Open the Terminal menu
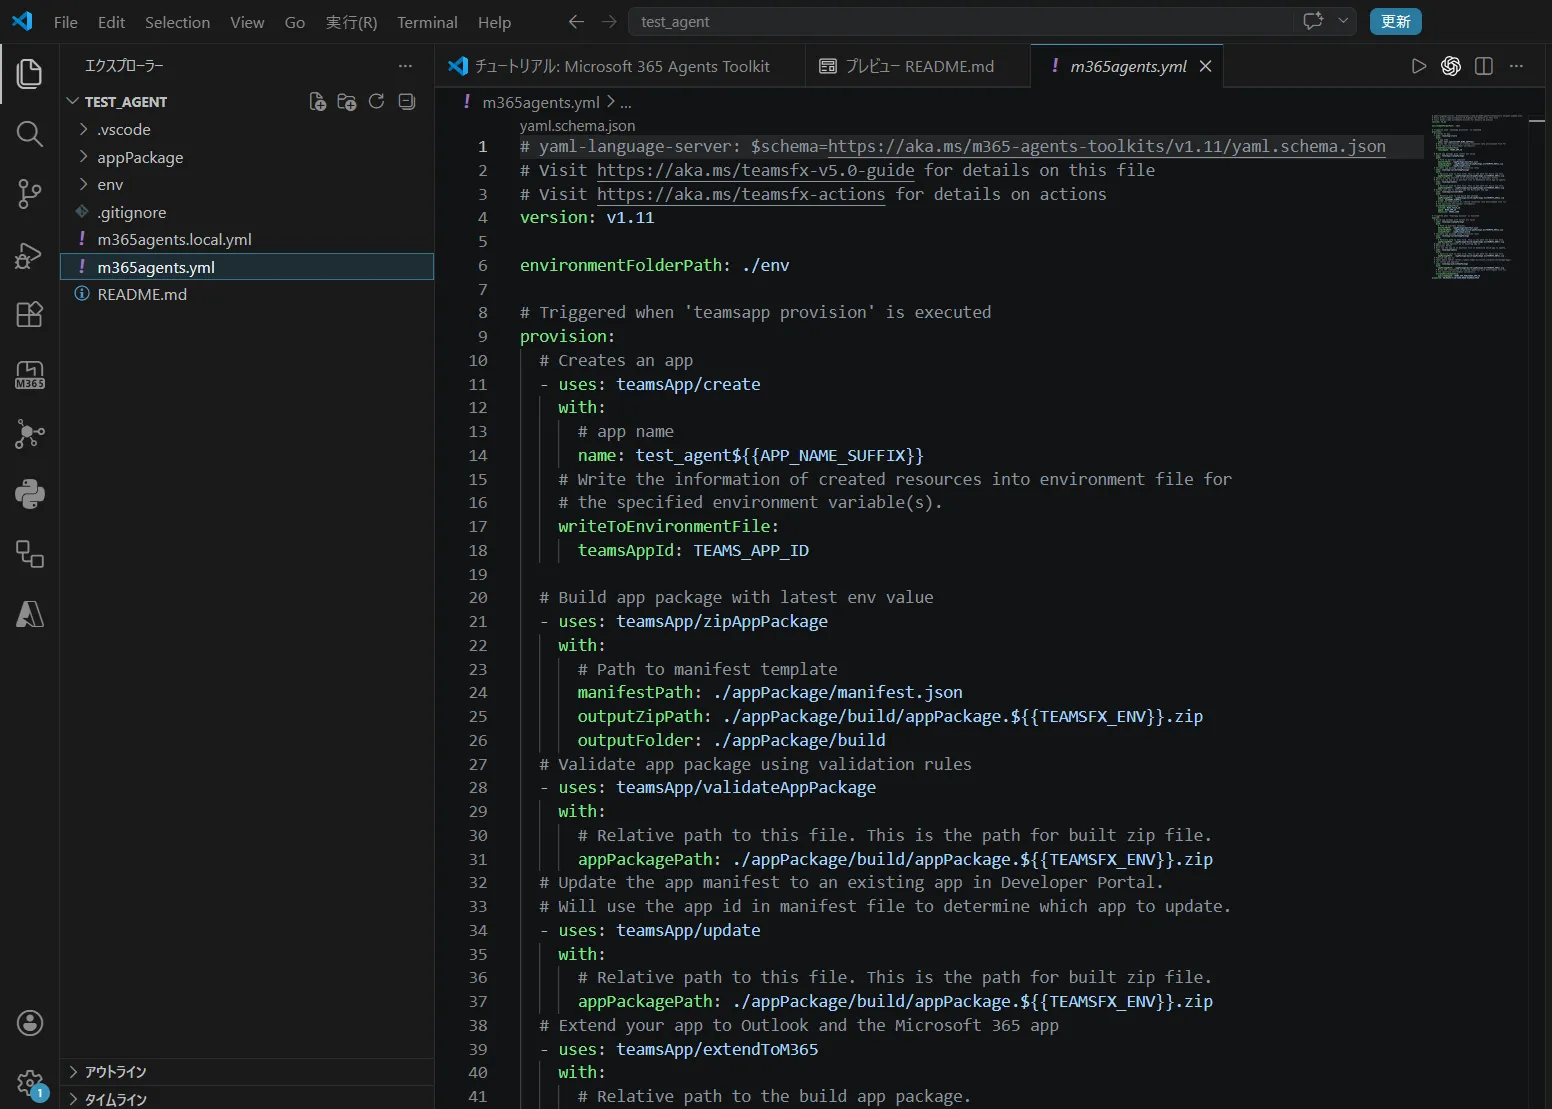This screenshot has height=1109, width=1552. coord(427,22)
